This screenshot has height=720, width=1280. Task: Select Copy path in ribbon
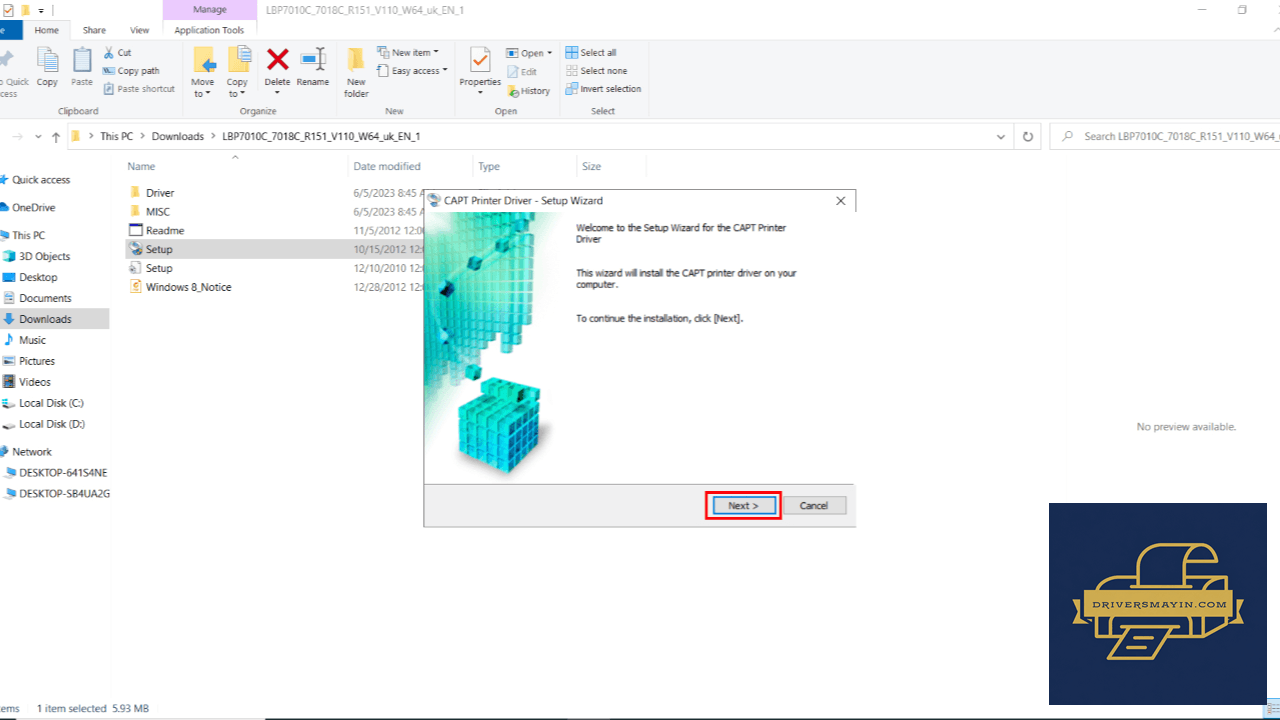pos(131,71)
